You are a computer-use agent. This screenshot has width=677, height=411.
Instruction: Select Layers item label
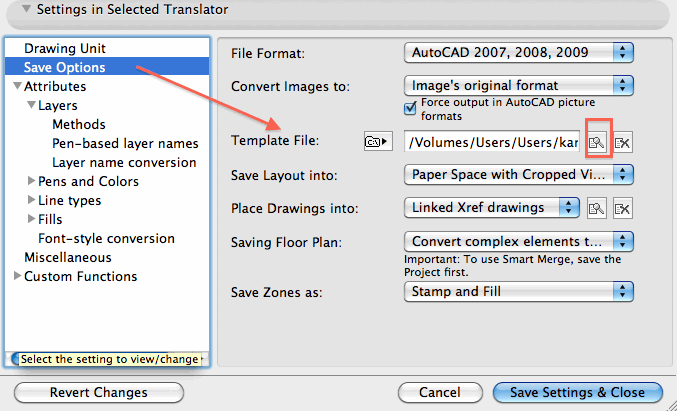pyautogui.click(x=57, y=105)
